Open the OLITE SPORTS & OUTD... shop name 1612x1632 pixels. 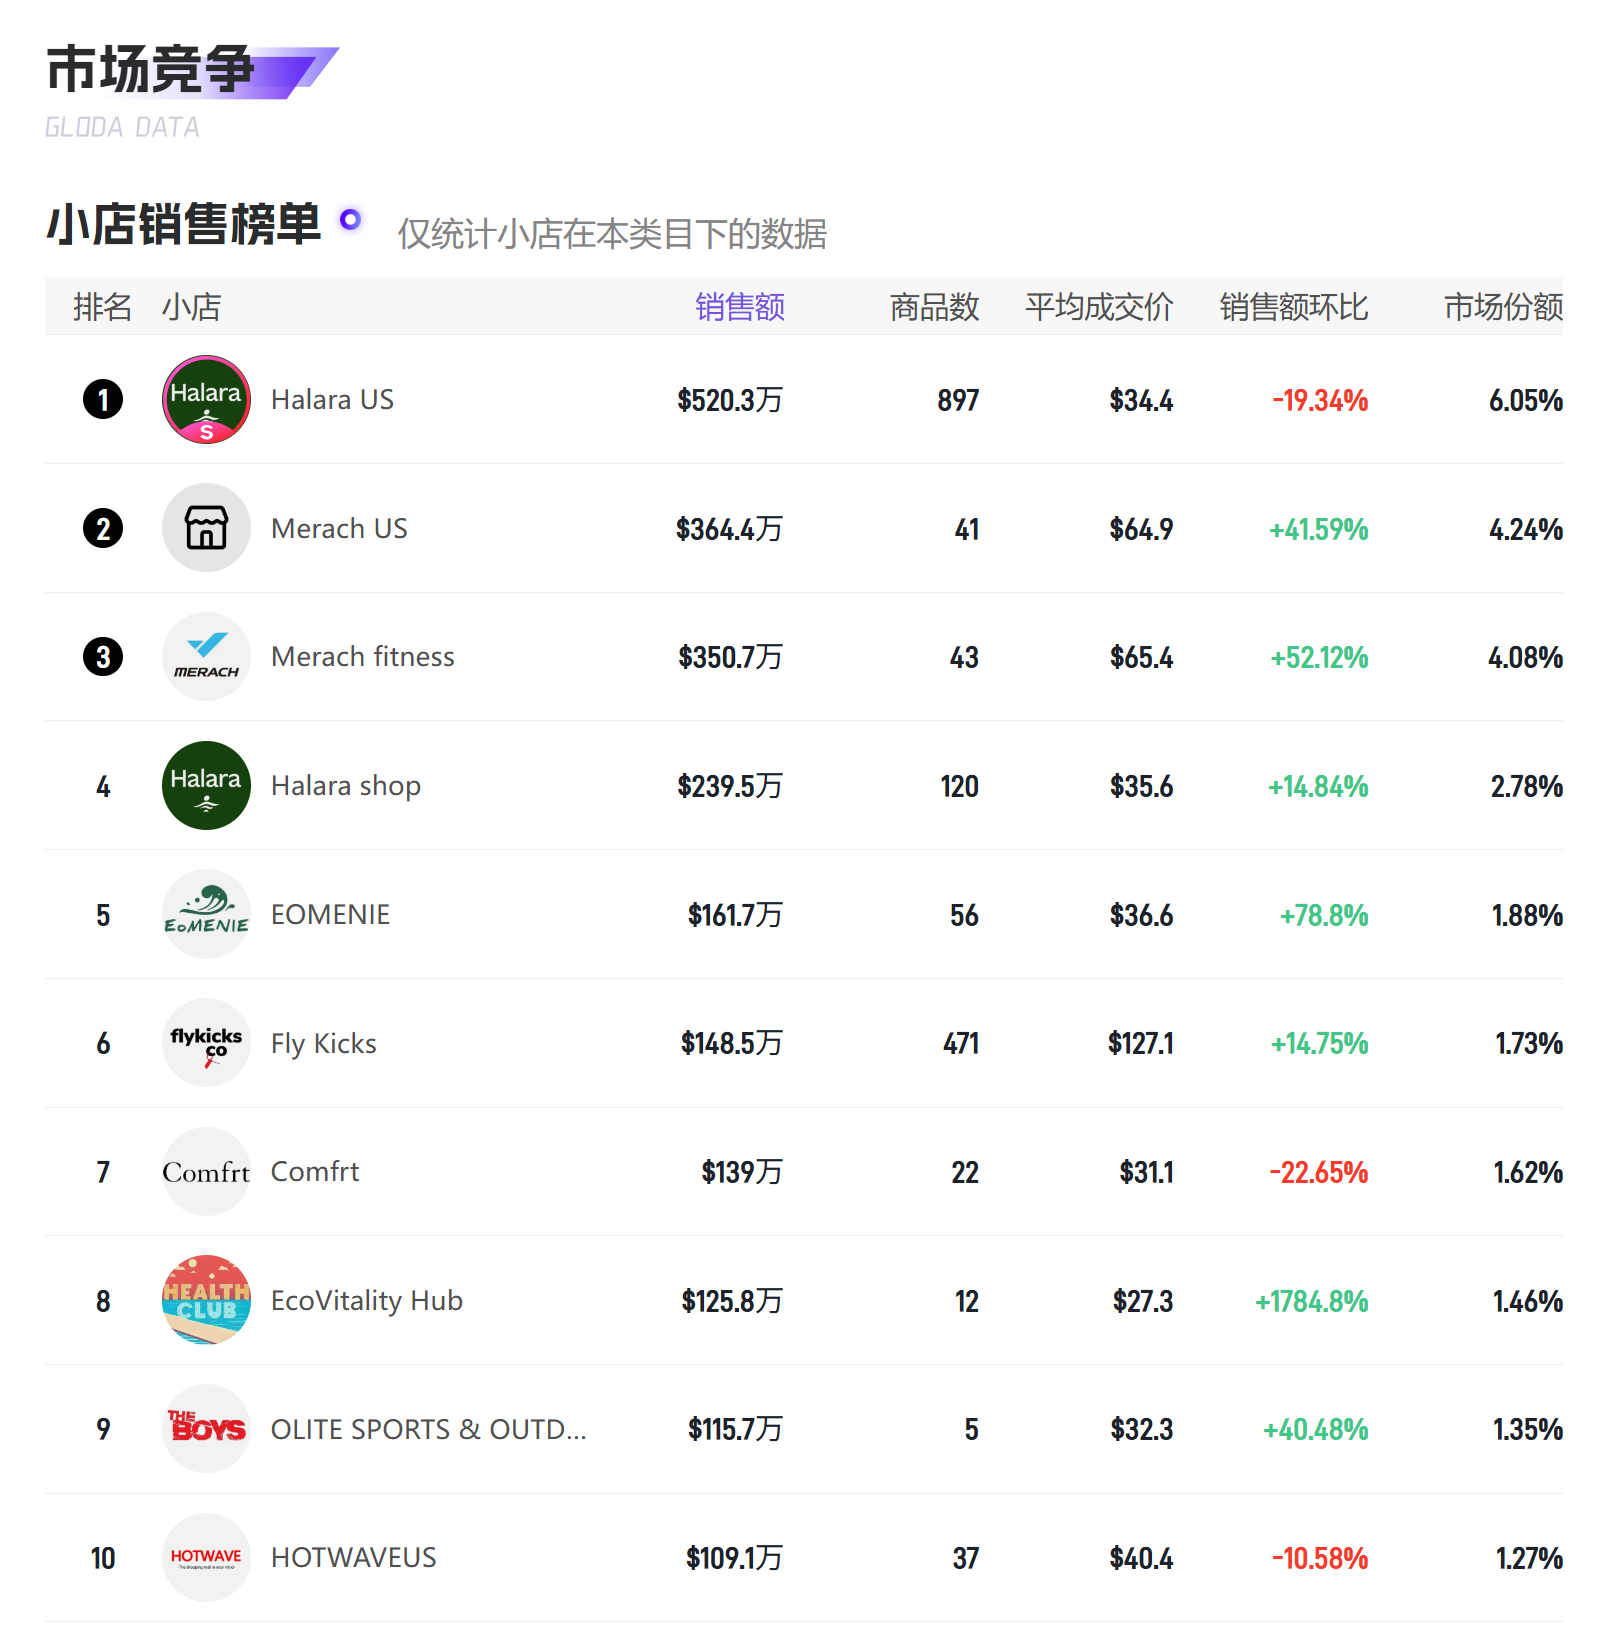pyautogui.click(x=428, y=1429)
